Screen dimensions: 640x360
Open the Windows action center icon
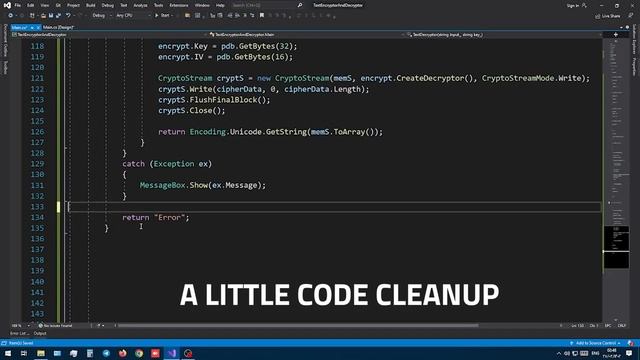[x=629, y=353]
